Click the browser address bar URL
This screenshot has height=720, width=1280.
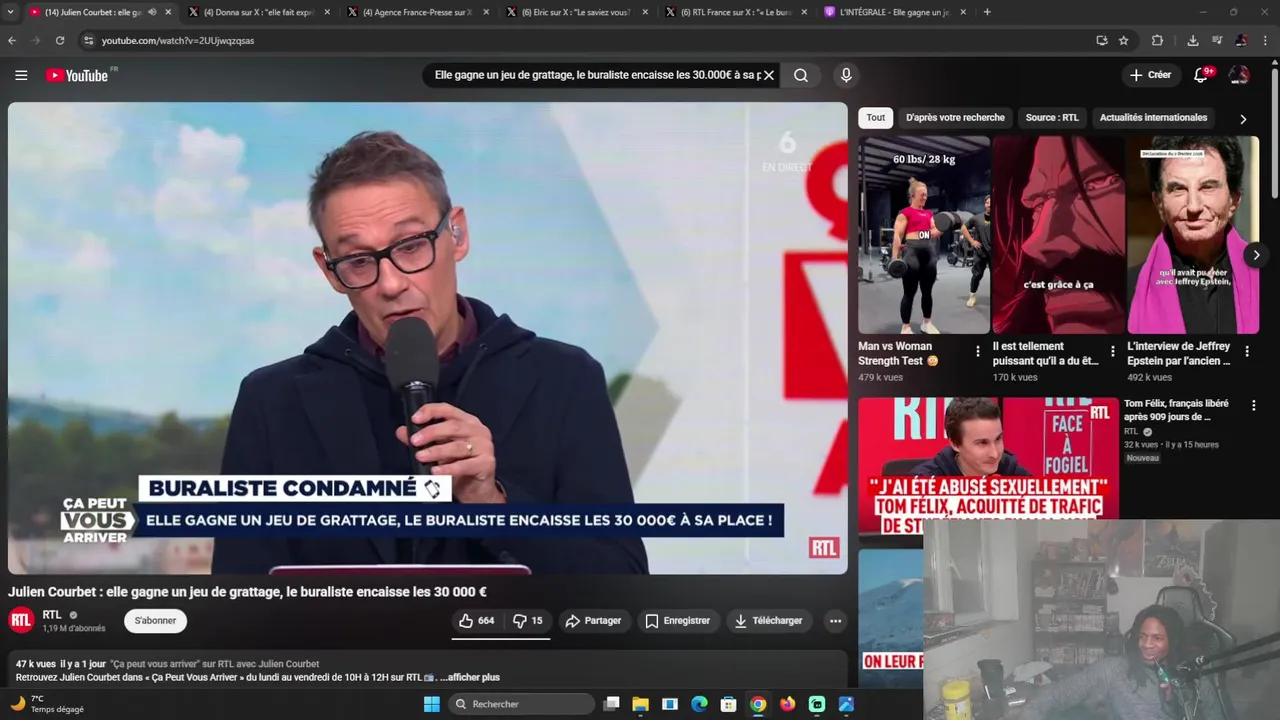(178, 41)
